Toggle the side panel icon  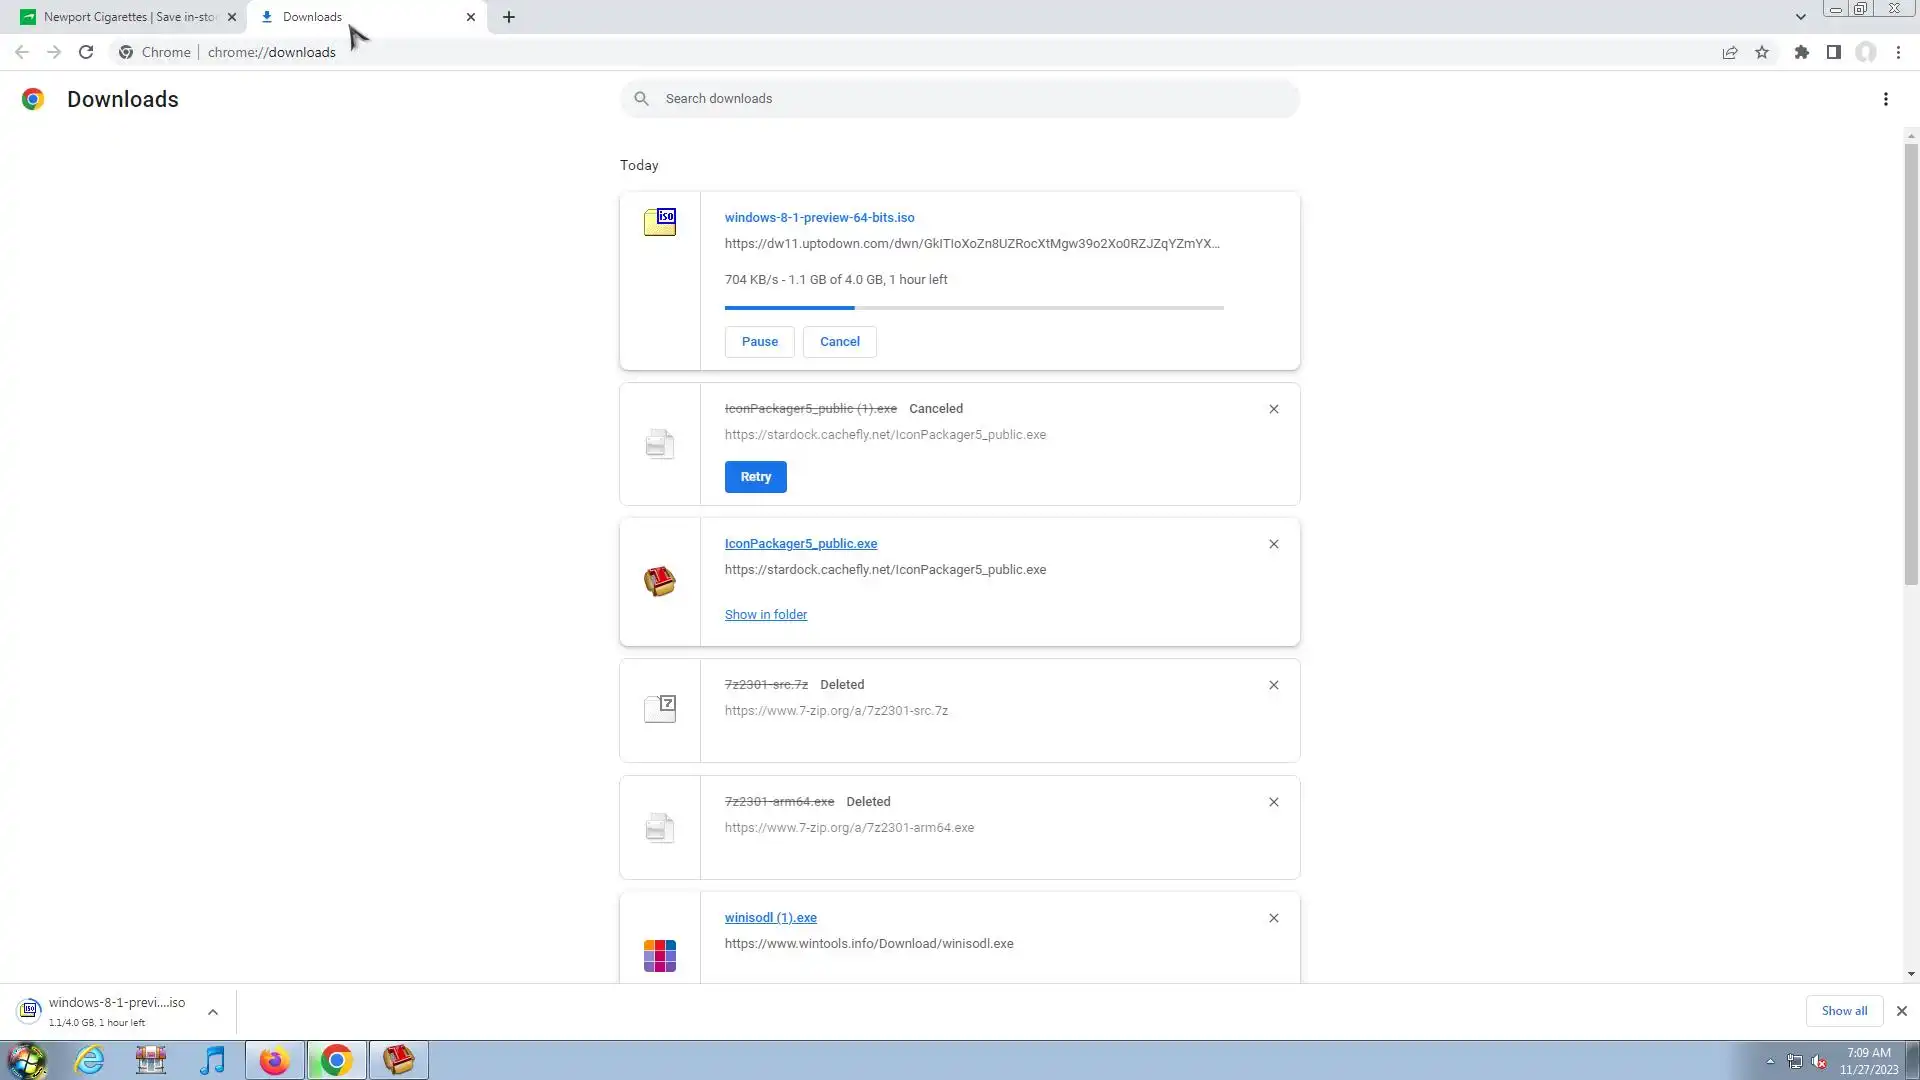pyautogui.click(x=1833, y=52)
